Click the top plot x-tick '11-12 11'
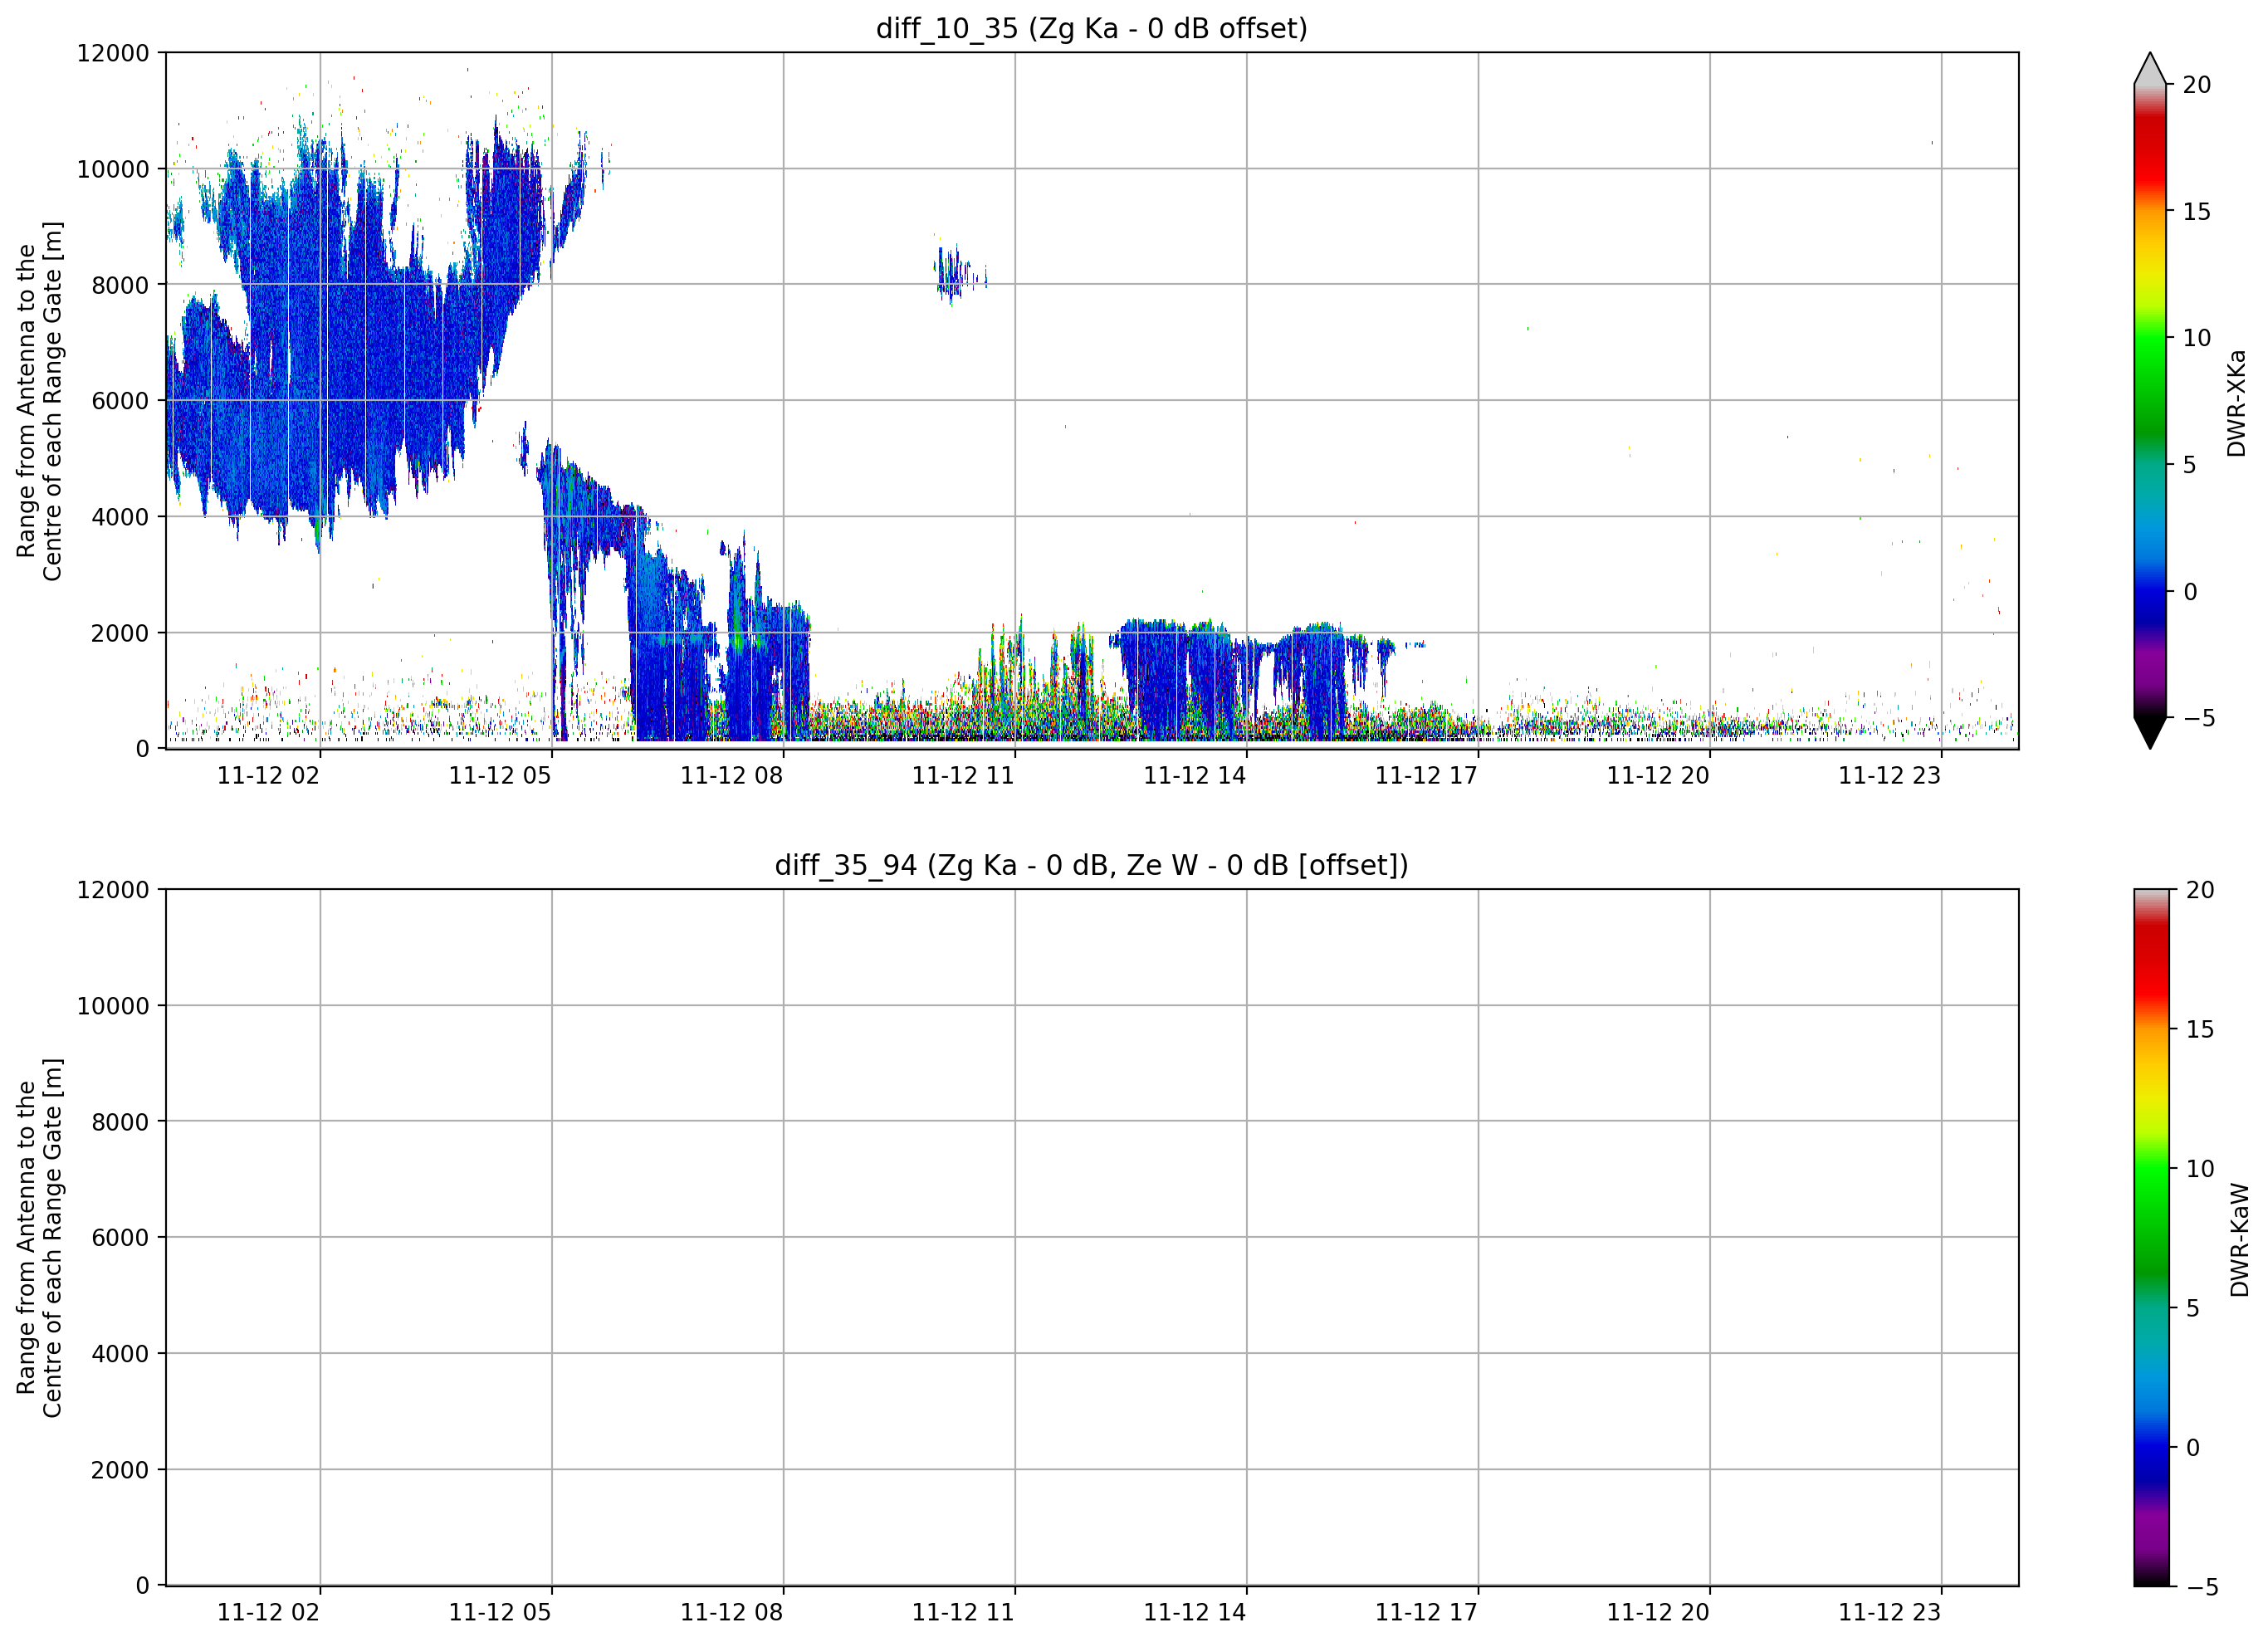Screen dimensions: 2268x1642 (963, 776)
